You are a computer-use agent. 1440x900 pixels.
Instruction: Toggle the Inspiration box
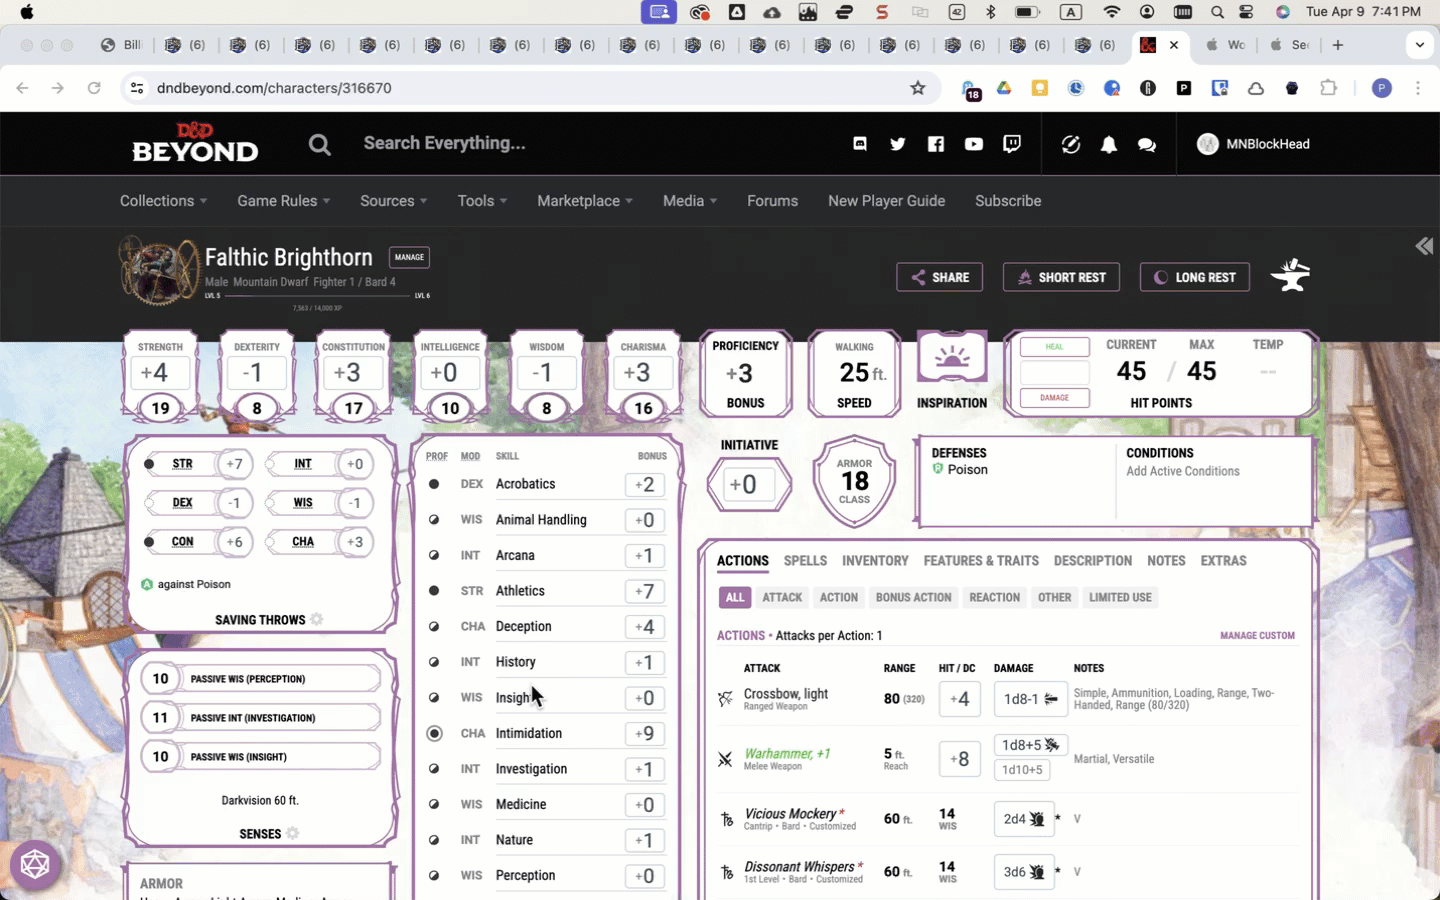tap(951, 359)
